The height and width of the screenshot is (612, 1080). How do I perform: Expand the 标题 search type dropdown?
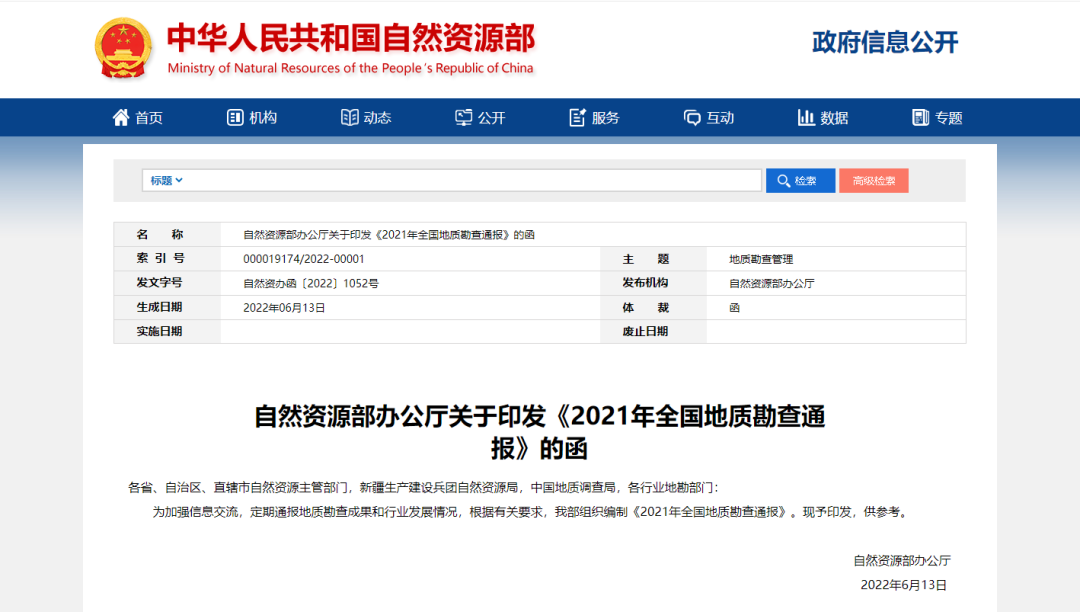coord(167,181)
